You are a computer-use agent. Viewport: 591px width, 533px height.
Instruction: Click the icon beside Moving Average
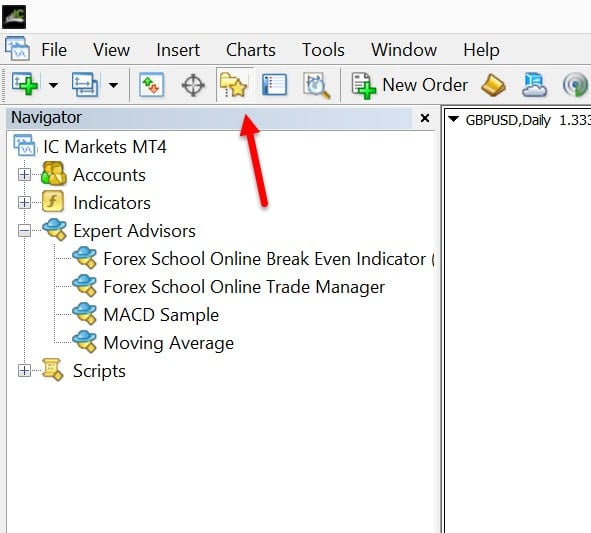(84, 342)
